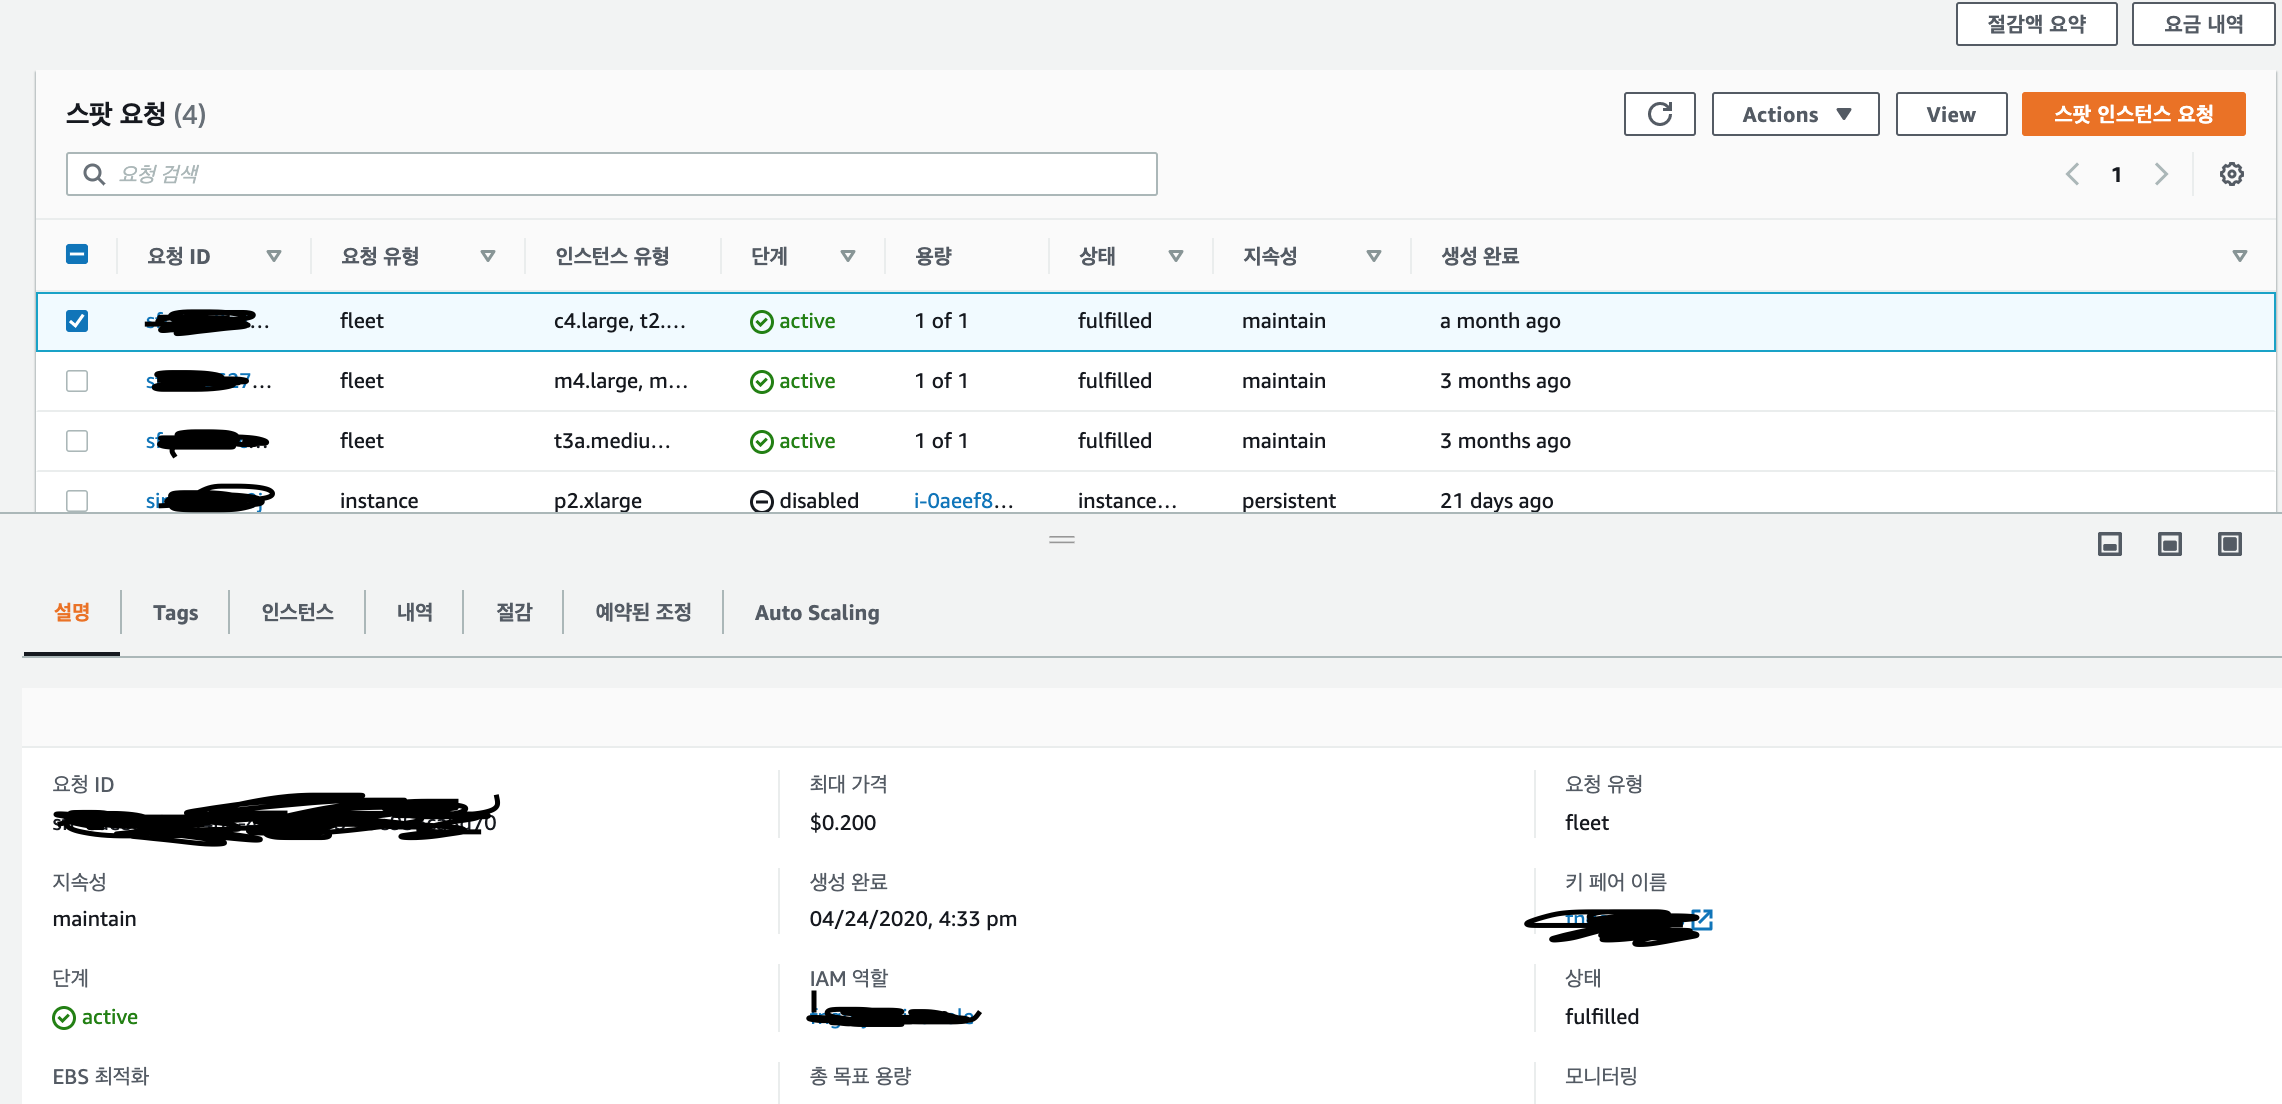
Task: Maximize detail panel to full icon
Action: 2229,544
